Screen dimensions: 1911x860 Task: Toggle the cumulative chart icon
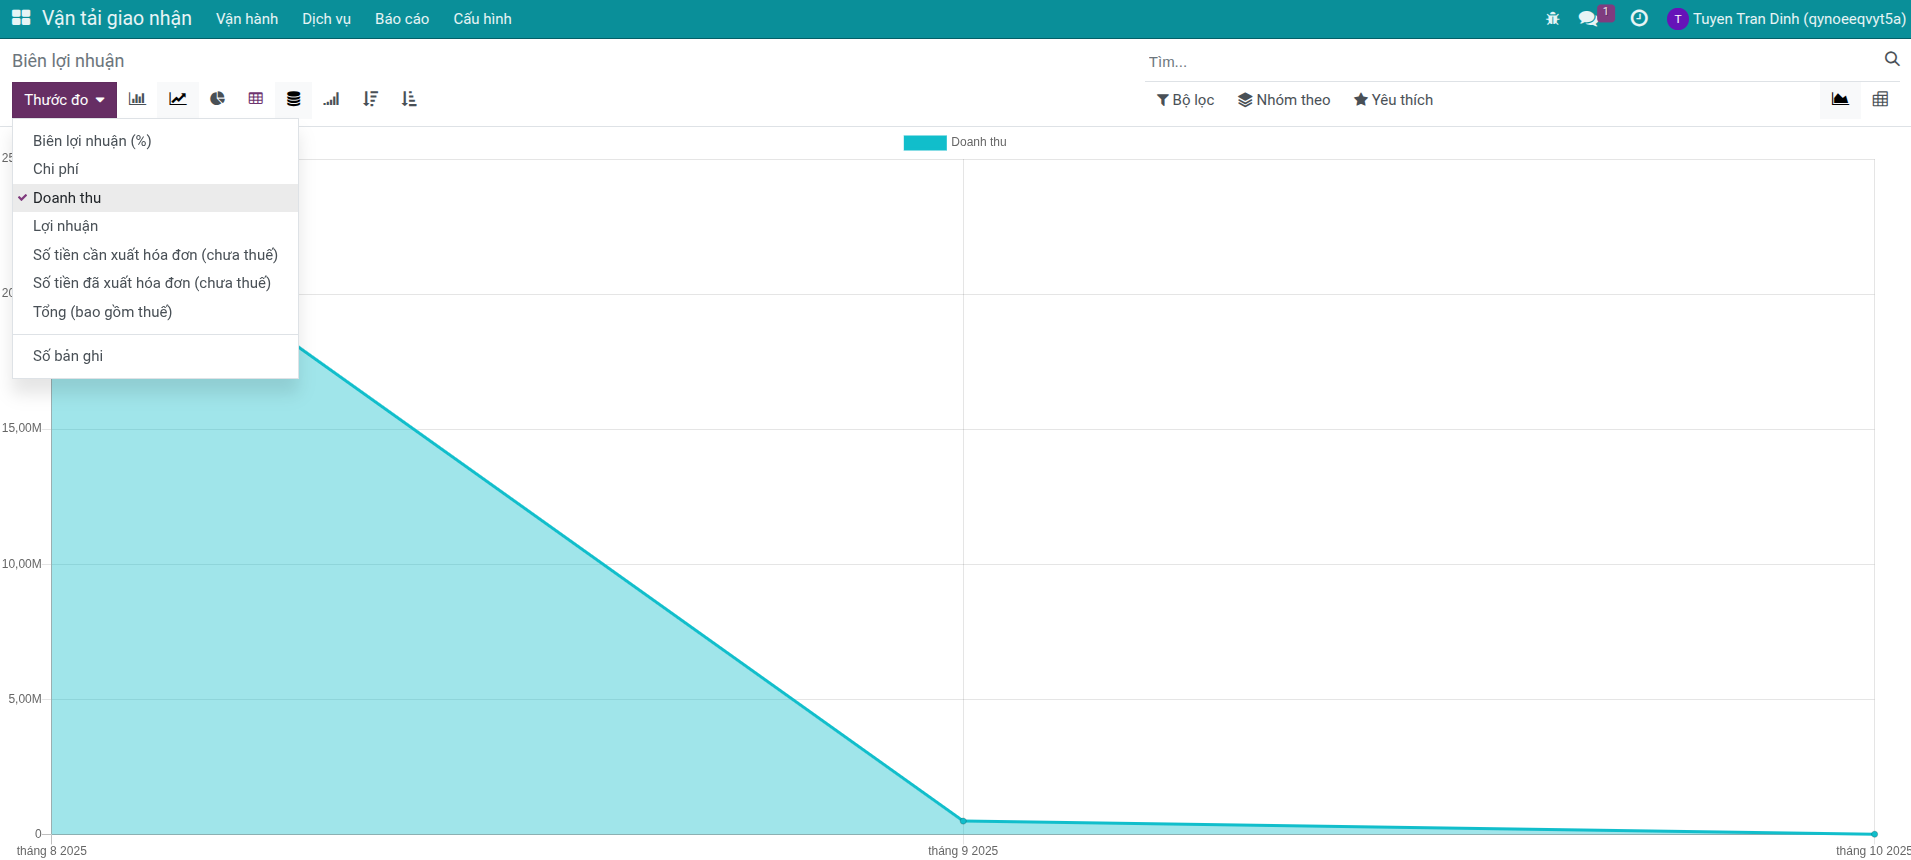coord(332,99)
